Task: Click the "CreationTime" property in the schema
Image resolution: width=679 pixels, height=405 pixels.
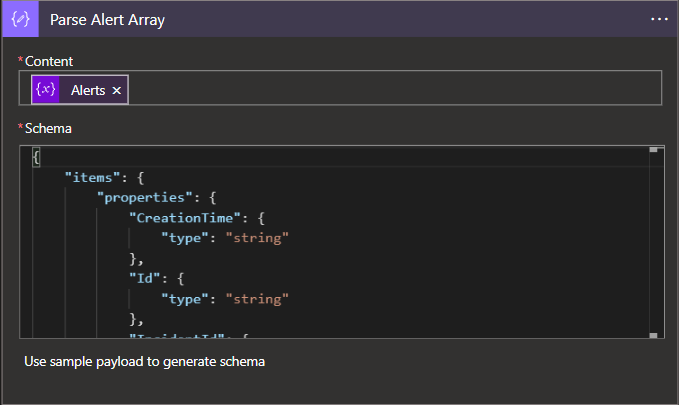Action: [185, 218]
